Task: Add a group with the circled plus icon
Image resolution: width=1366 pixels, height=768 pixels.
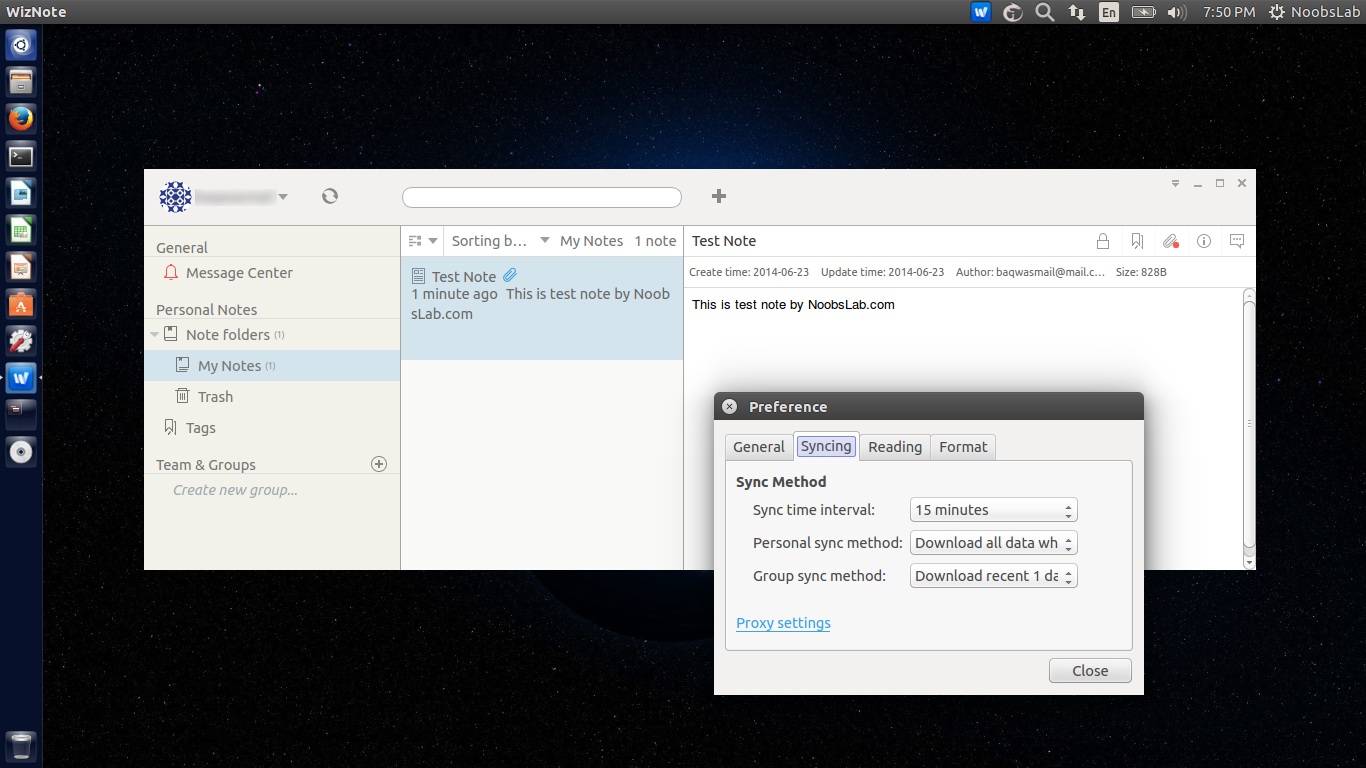Action: click(379, 464)
